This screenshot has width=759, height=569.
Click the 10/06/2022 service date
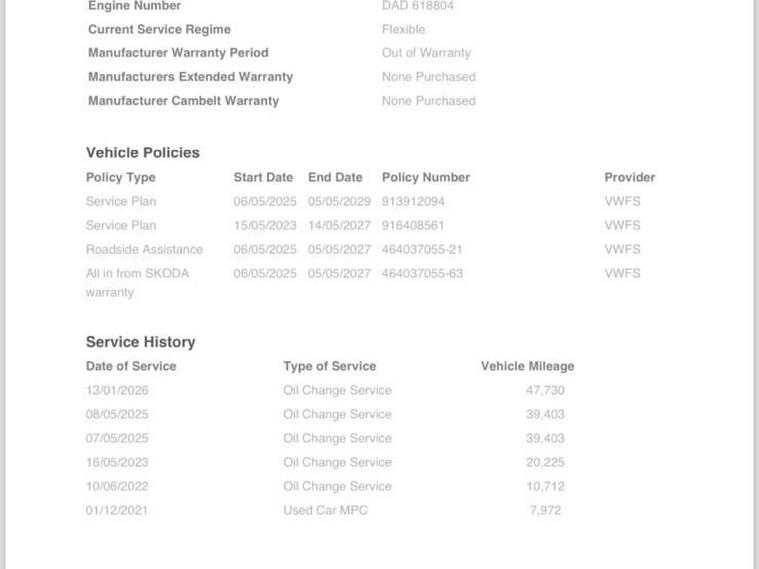click(x=117, y=486)
